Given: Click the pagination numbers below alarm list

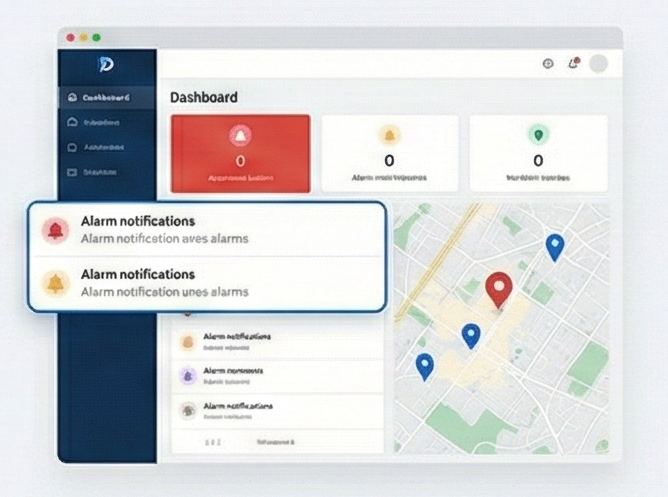Looking at the screenshot, I should (x=212, y=441).
